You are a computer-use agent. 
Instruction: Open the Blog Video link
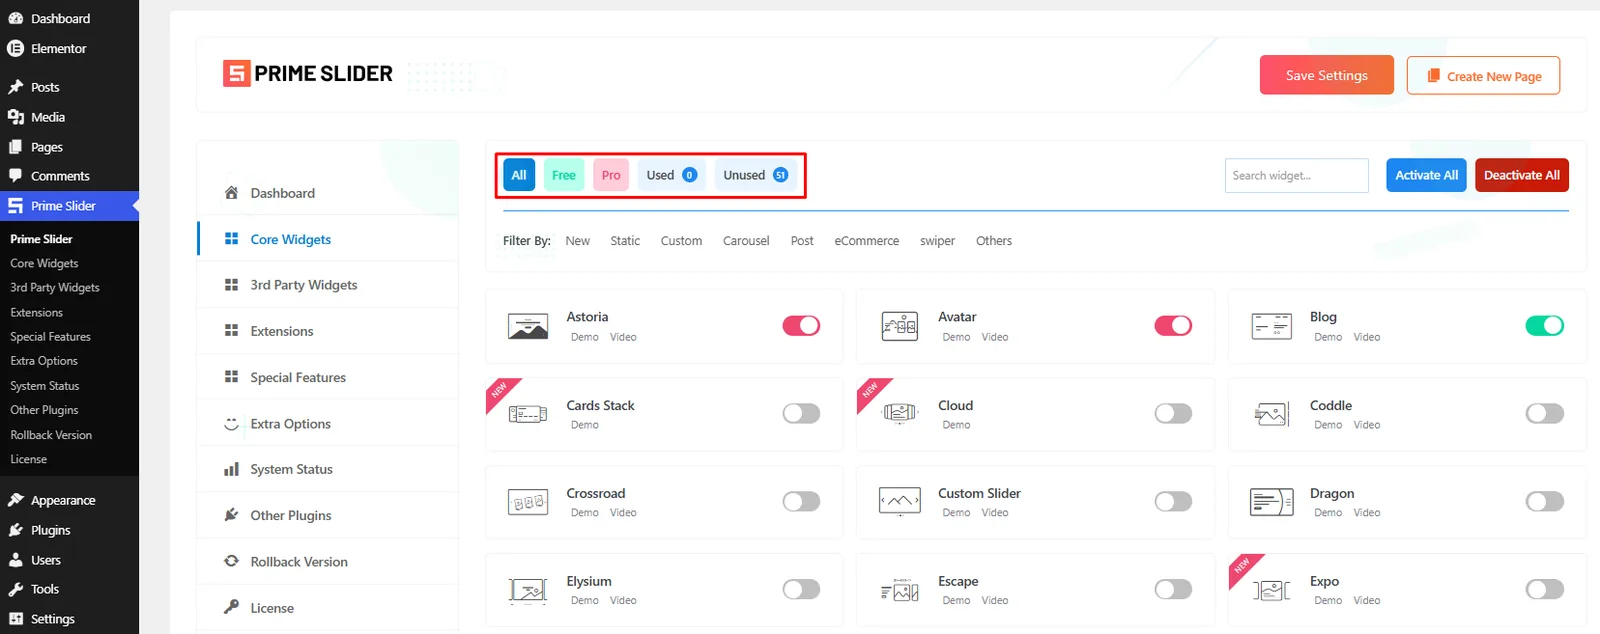point(1367,337)
